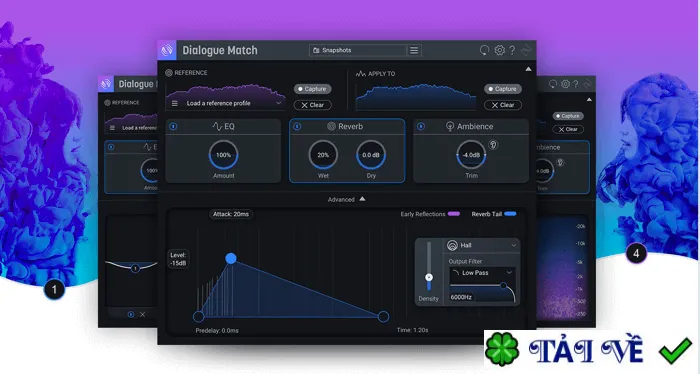Collapse the top section with up arrow
The width and height of the screenshot is (700, 374).
[528, 69]
